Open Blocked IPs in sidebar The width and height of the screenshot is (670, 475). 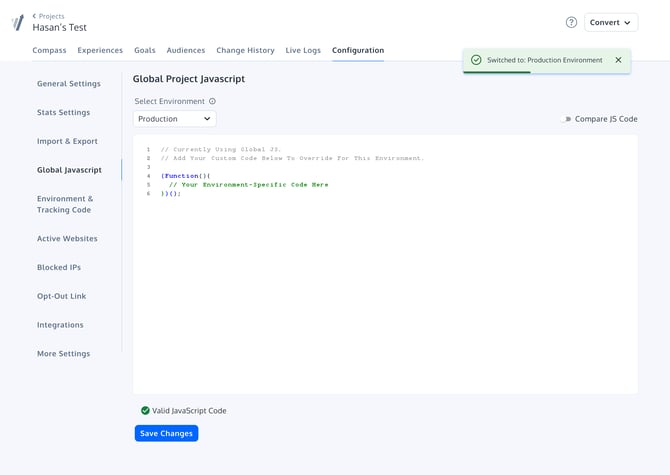pyautogui.click(x=59, y=267)
